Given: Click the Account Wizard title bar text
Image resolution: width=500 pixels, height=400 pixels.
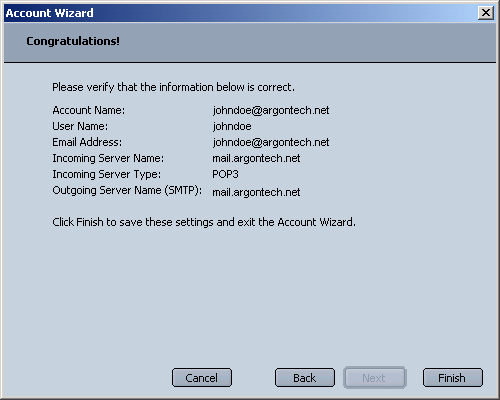Looking at the screenshot, I should tap(50, 13).
